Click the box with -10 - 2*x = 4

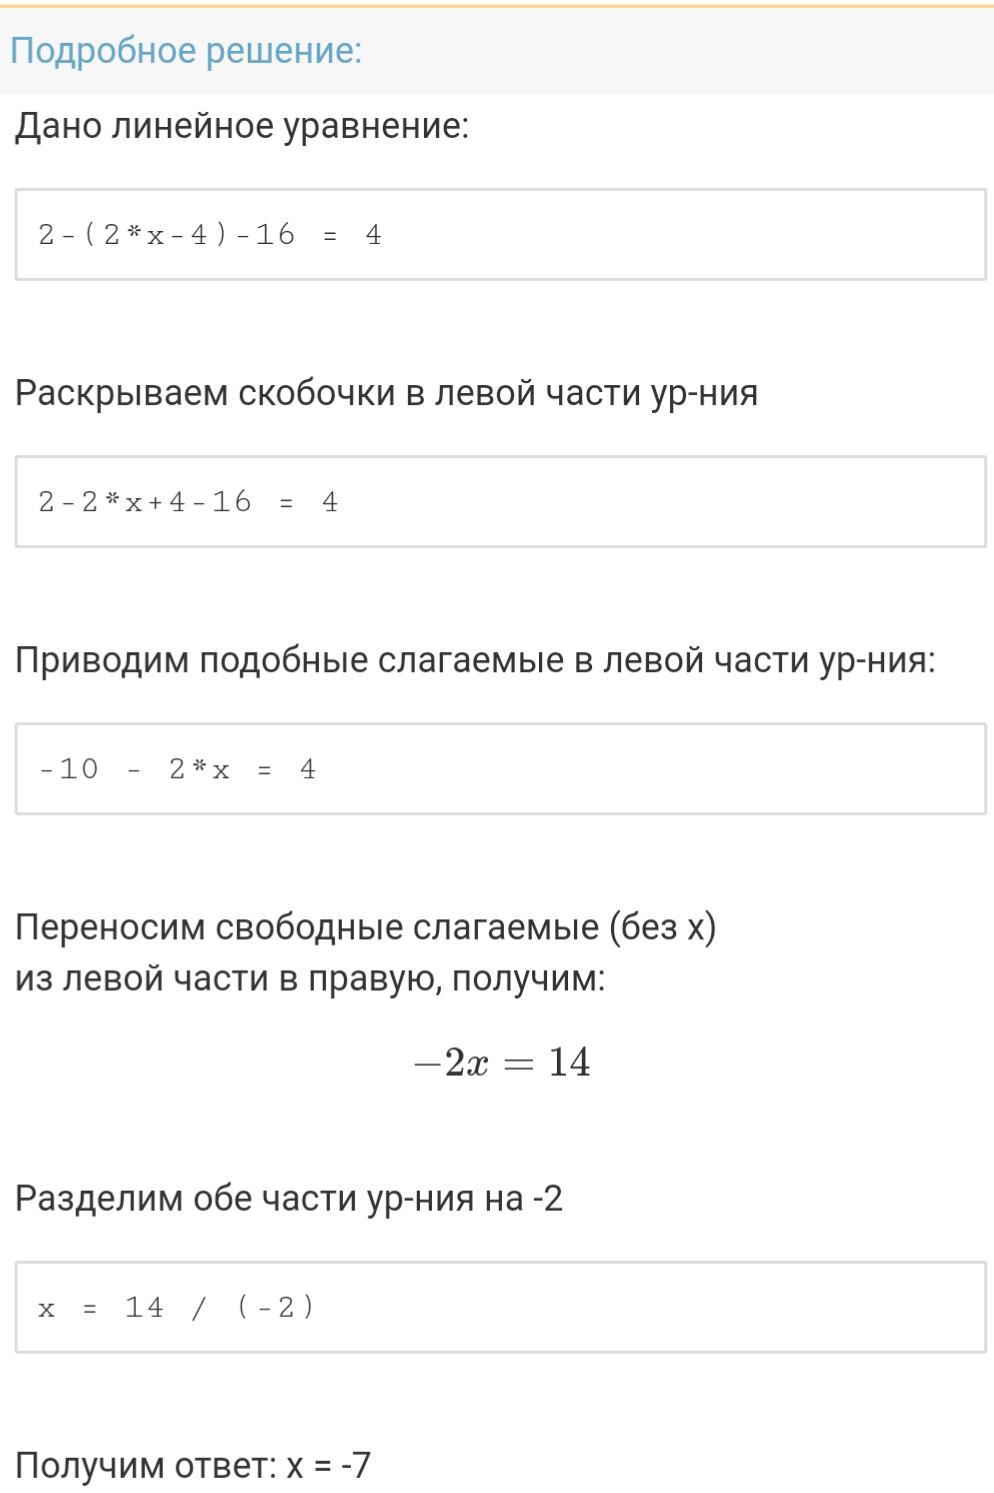(x=501, y=768)
